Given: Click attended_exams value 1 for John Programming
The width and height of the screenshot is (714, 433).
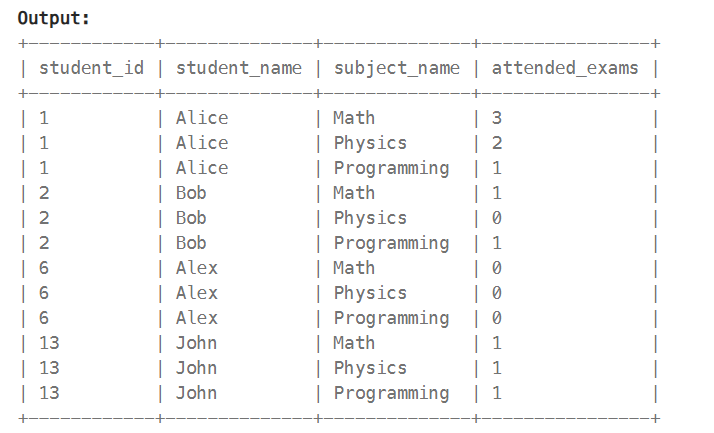Looking at the screenshot, I should (497, 393).
